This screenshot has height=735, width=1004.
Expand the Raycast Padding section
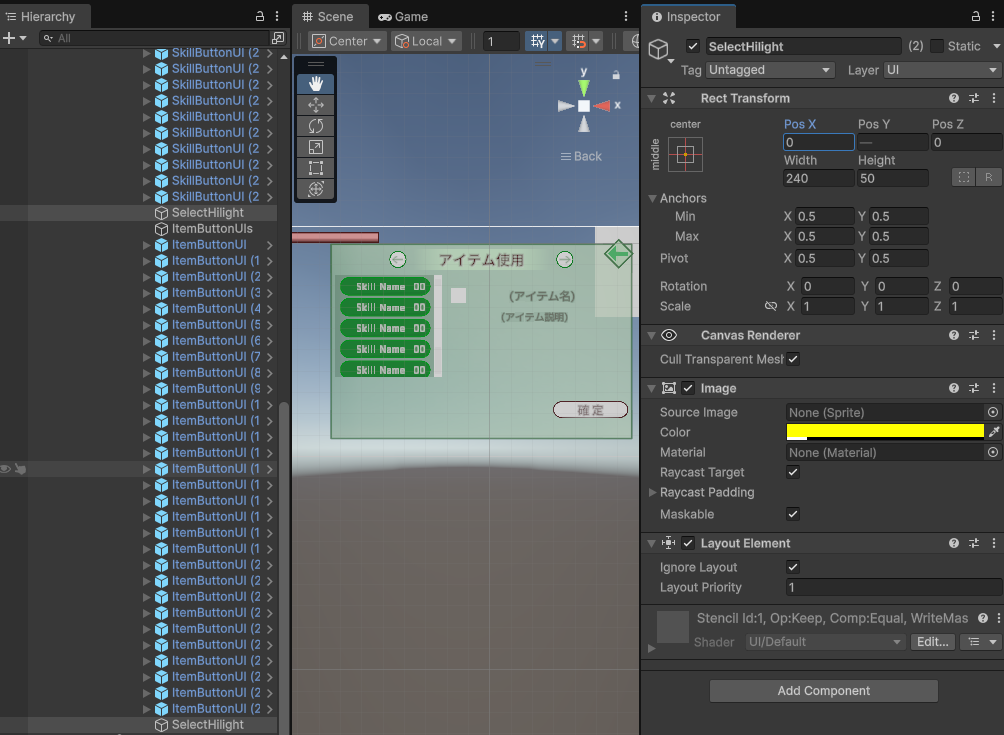click(653, 493)
